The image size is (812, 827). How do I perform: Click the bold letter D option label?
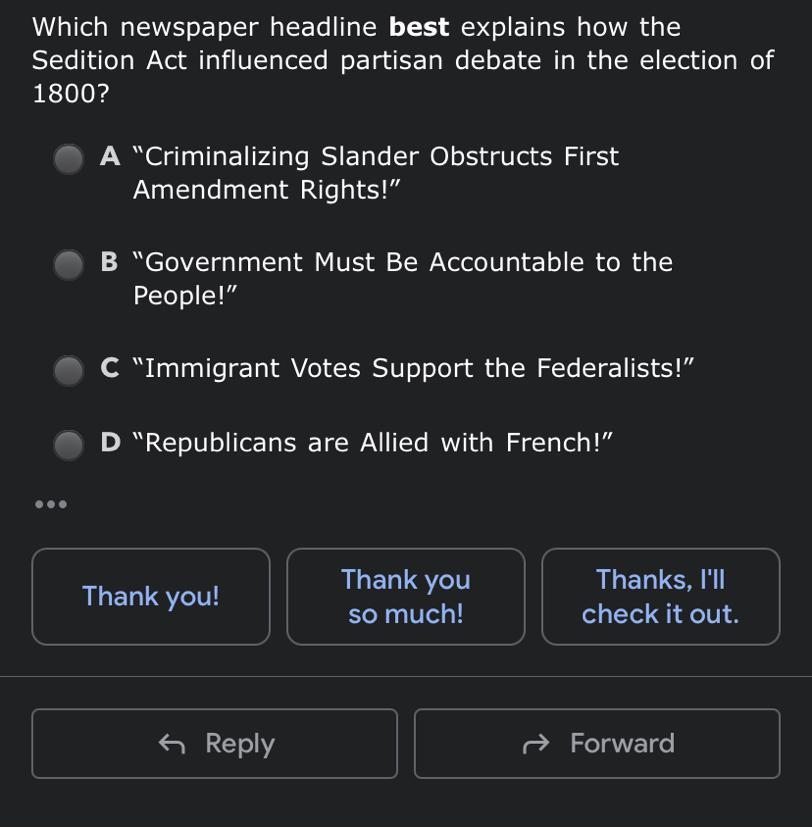tap(111, 443)
